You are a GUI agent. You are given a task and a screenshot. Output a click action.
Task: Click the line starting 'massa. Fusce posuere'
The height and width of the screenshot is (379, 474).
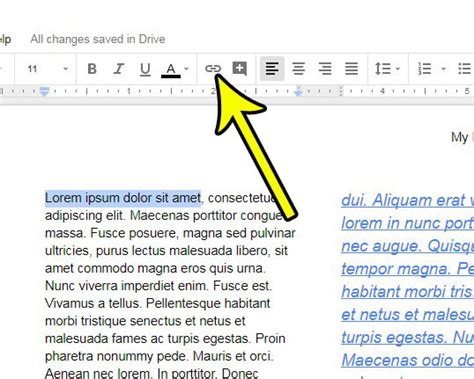170,233
